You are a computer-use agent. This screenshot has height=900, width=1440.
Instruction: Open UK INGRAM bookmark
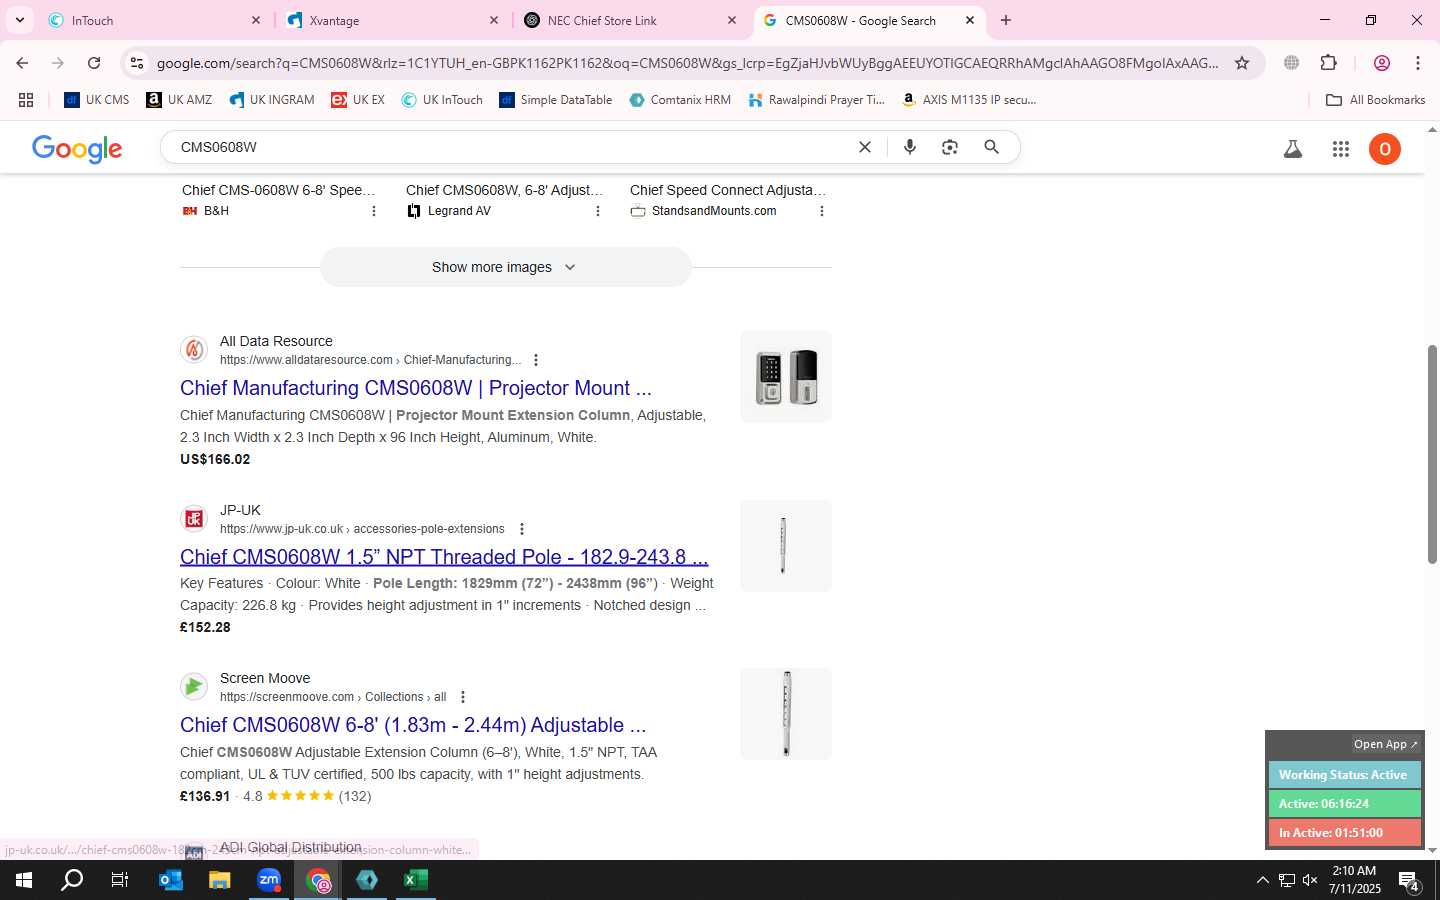click(x=271, y=100)
